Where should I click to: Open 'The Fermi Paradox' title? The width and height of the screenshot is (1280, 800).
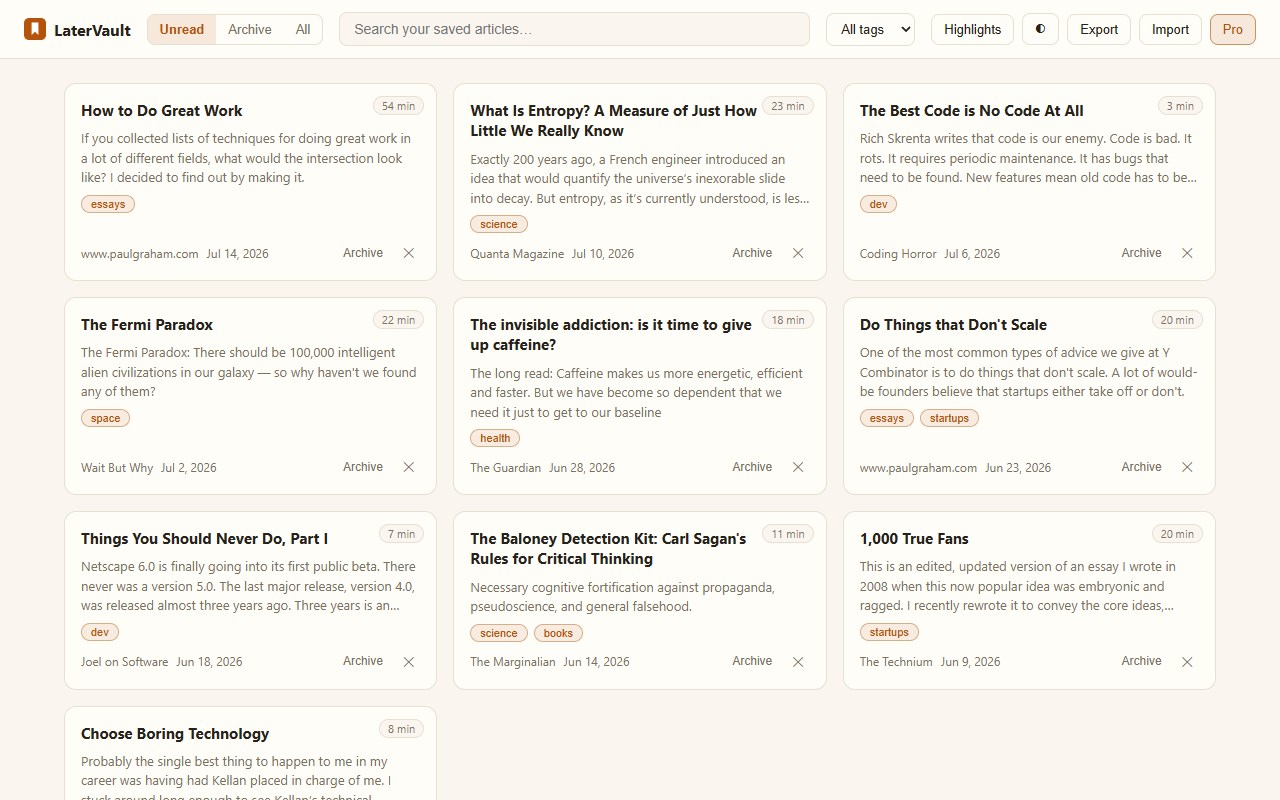pyautogui.click(x=147, y=325)
